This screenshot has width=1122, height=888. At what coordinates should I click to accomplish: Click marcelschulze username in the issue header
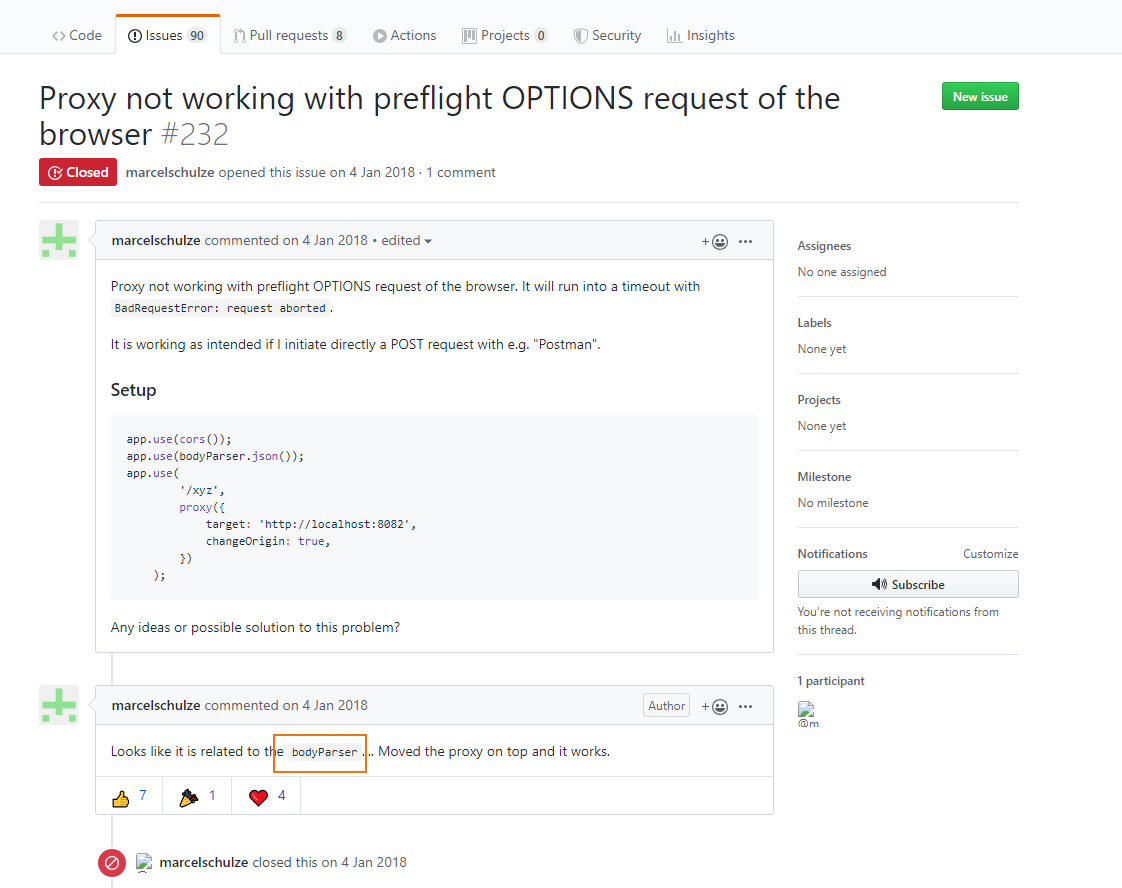pos(170,172)
